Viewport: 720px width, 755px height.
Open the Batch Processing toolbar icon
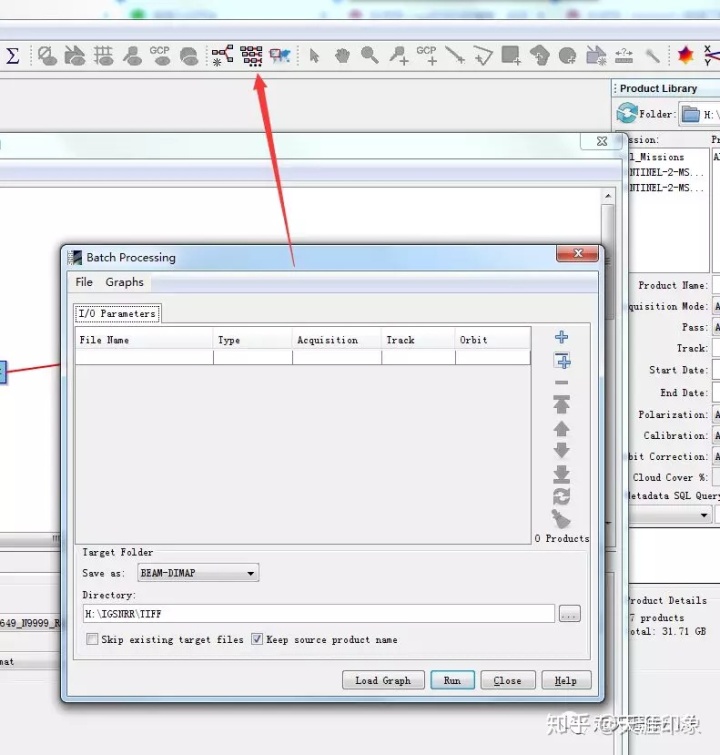coord(251,56)
